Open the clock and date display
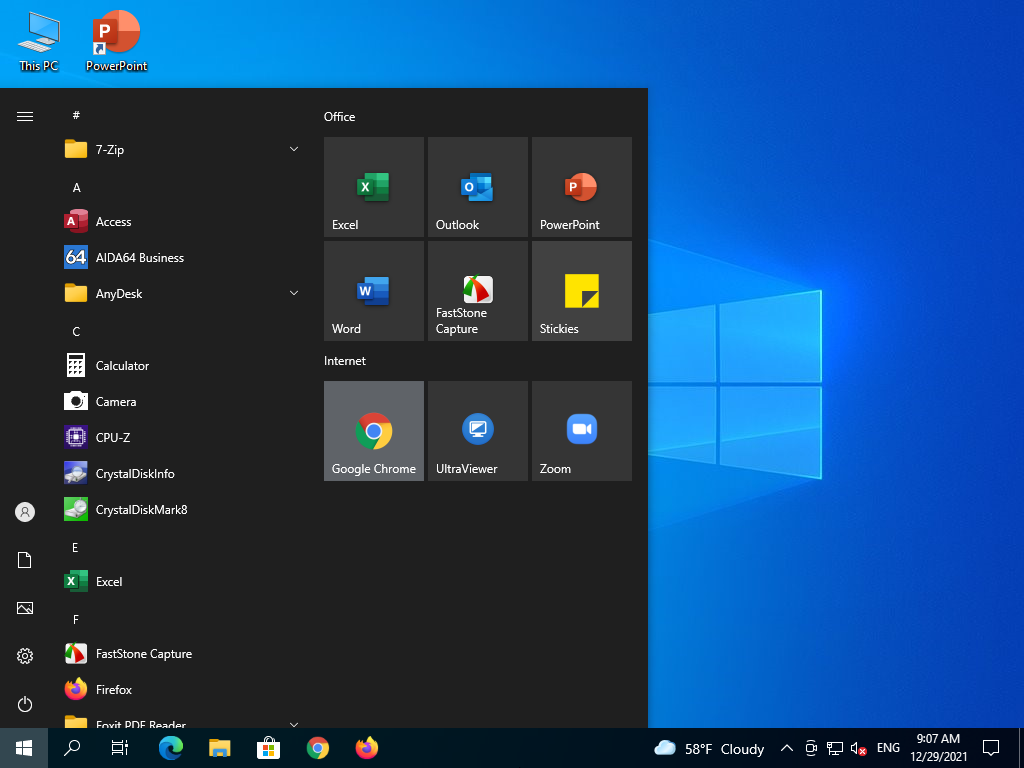This screenshot has height=768, width=1024. point(937,747)
